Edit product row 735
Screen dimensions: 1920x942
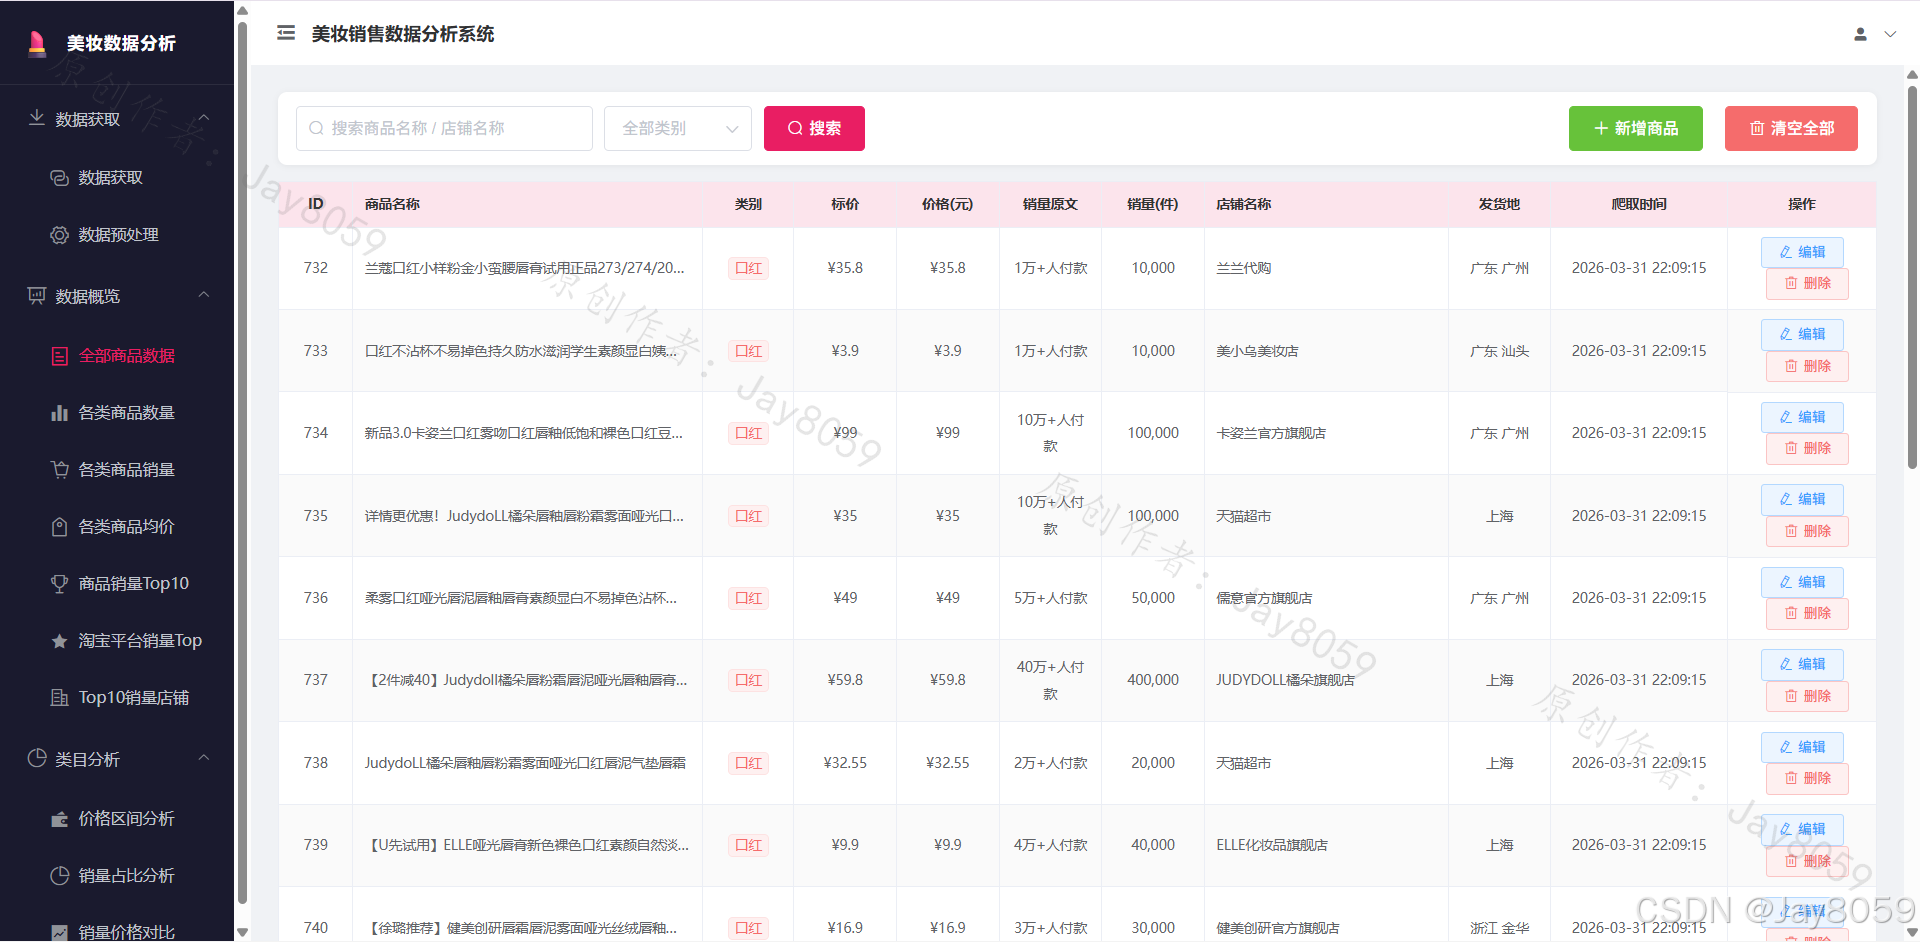(1802, 499)
